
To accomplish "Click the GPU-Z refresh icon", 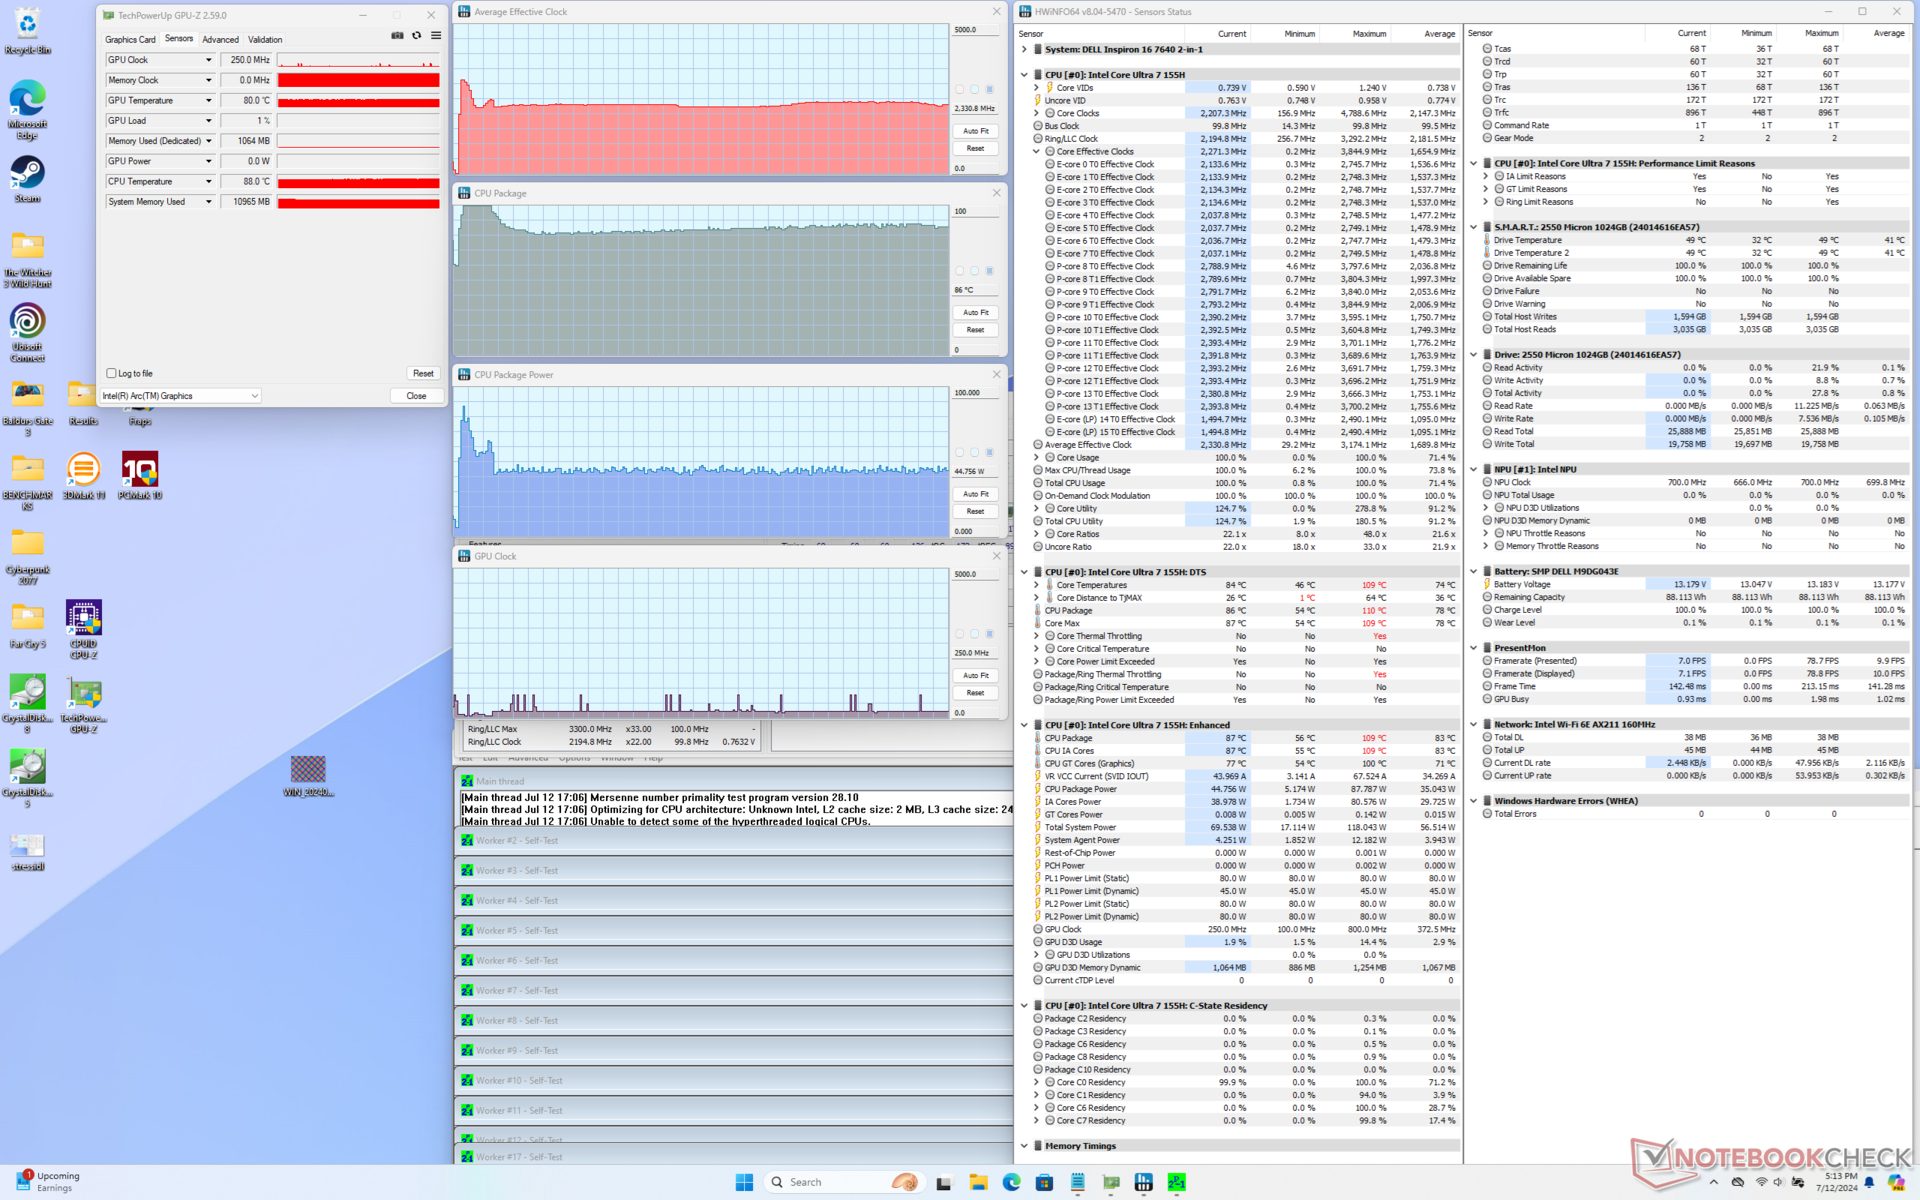I will [417, 36].
